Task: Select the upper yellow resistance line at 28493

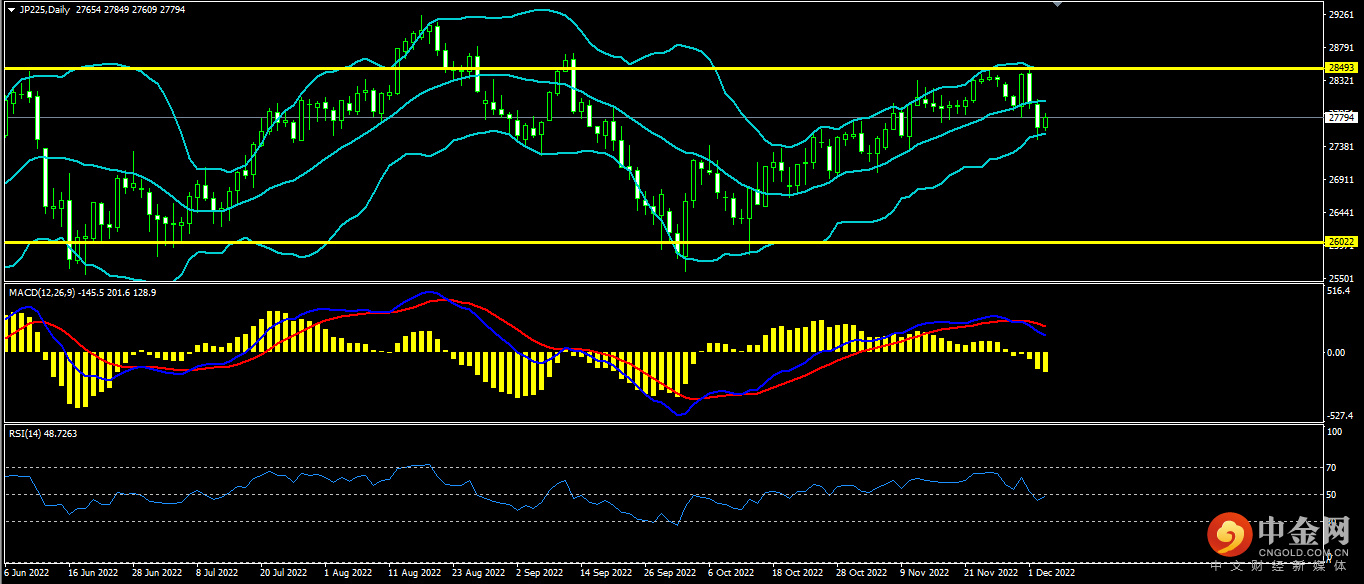Action: click(600, 68)
